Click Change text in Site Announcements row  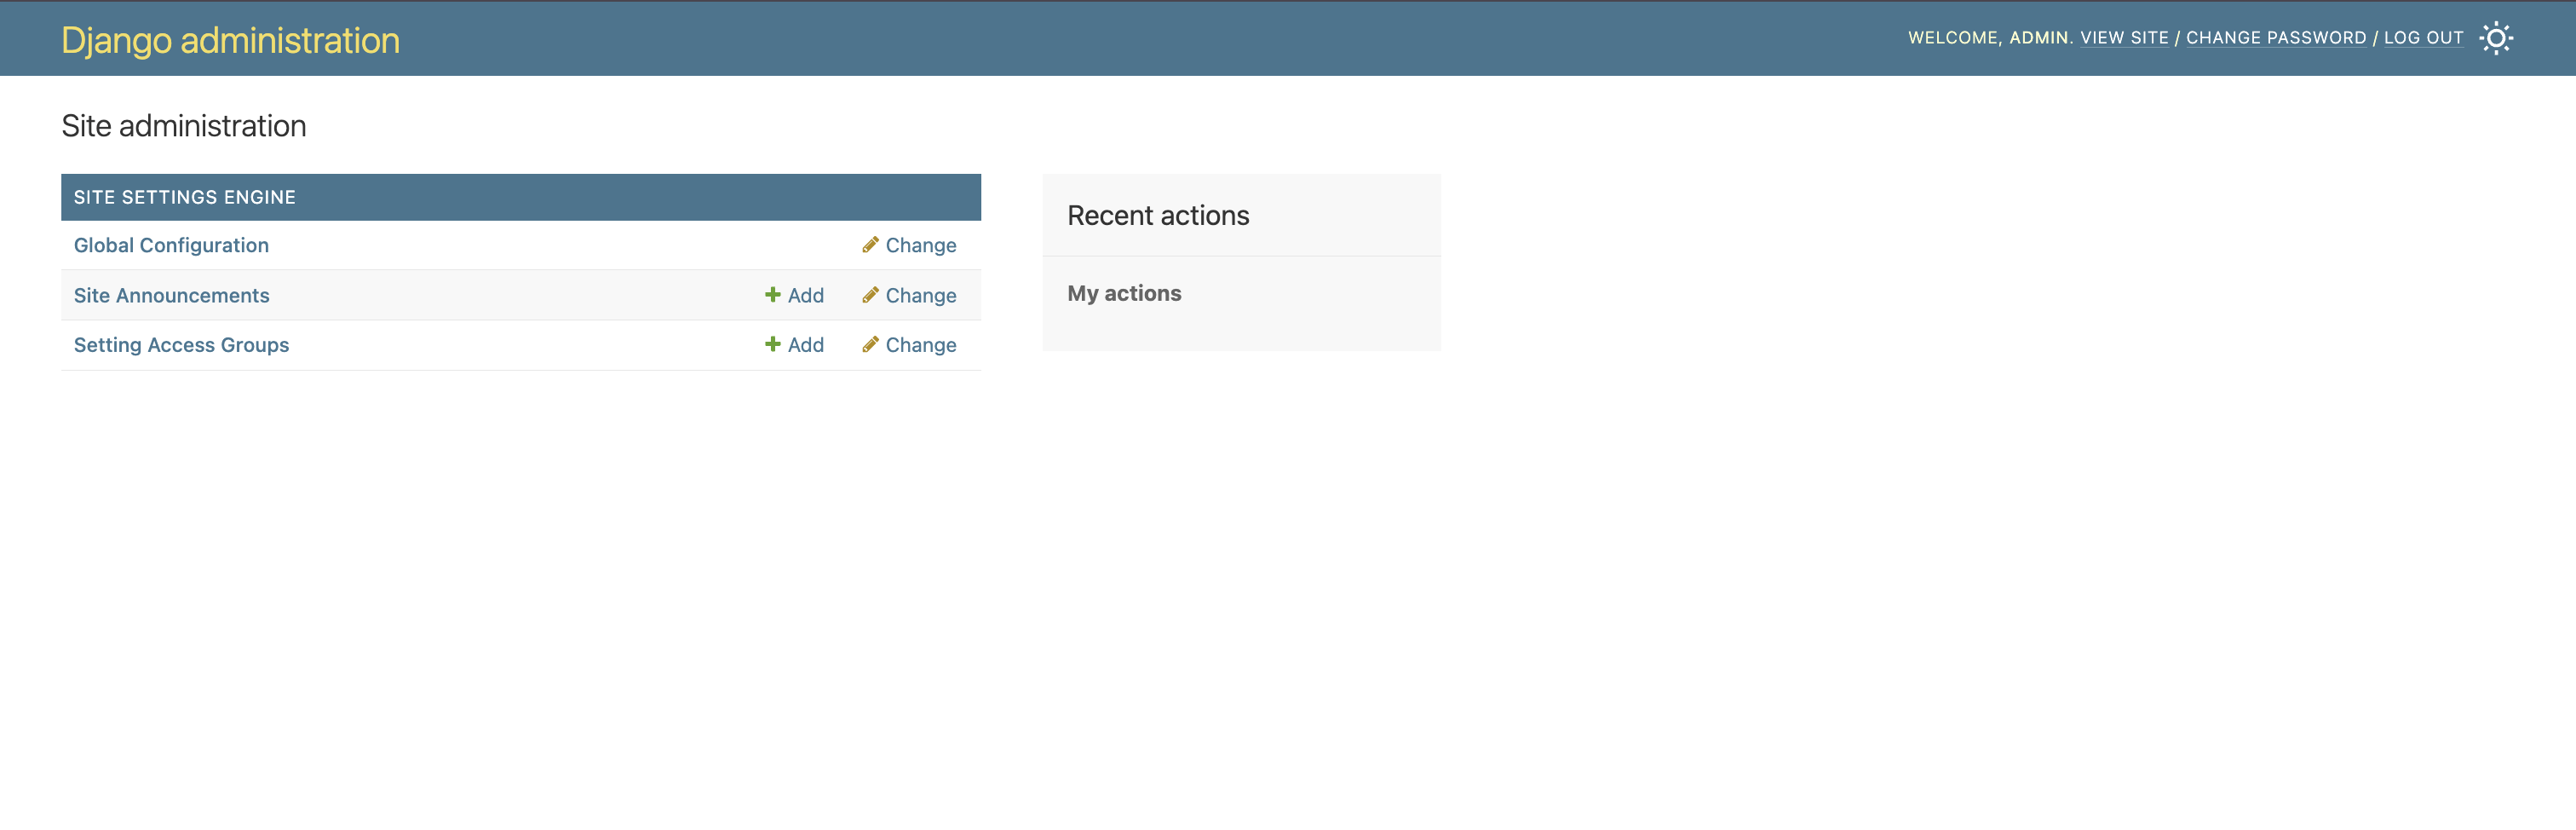(920, 295)
